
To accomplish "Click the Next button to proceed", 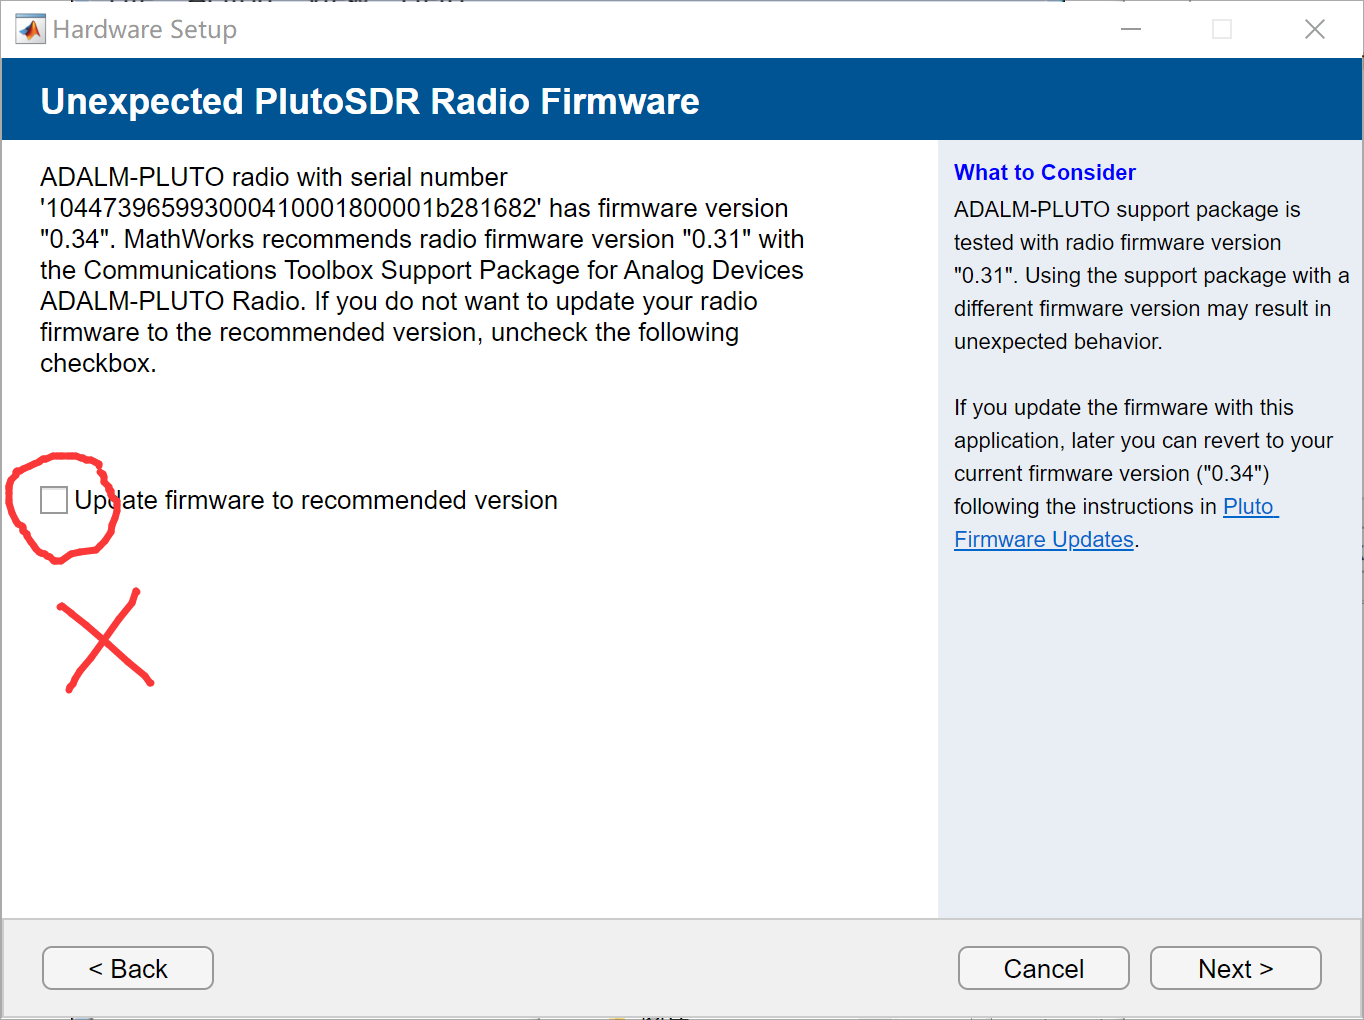I will (x=1235, y=968).
